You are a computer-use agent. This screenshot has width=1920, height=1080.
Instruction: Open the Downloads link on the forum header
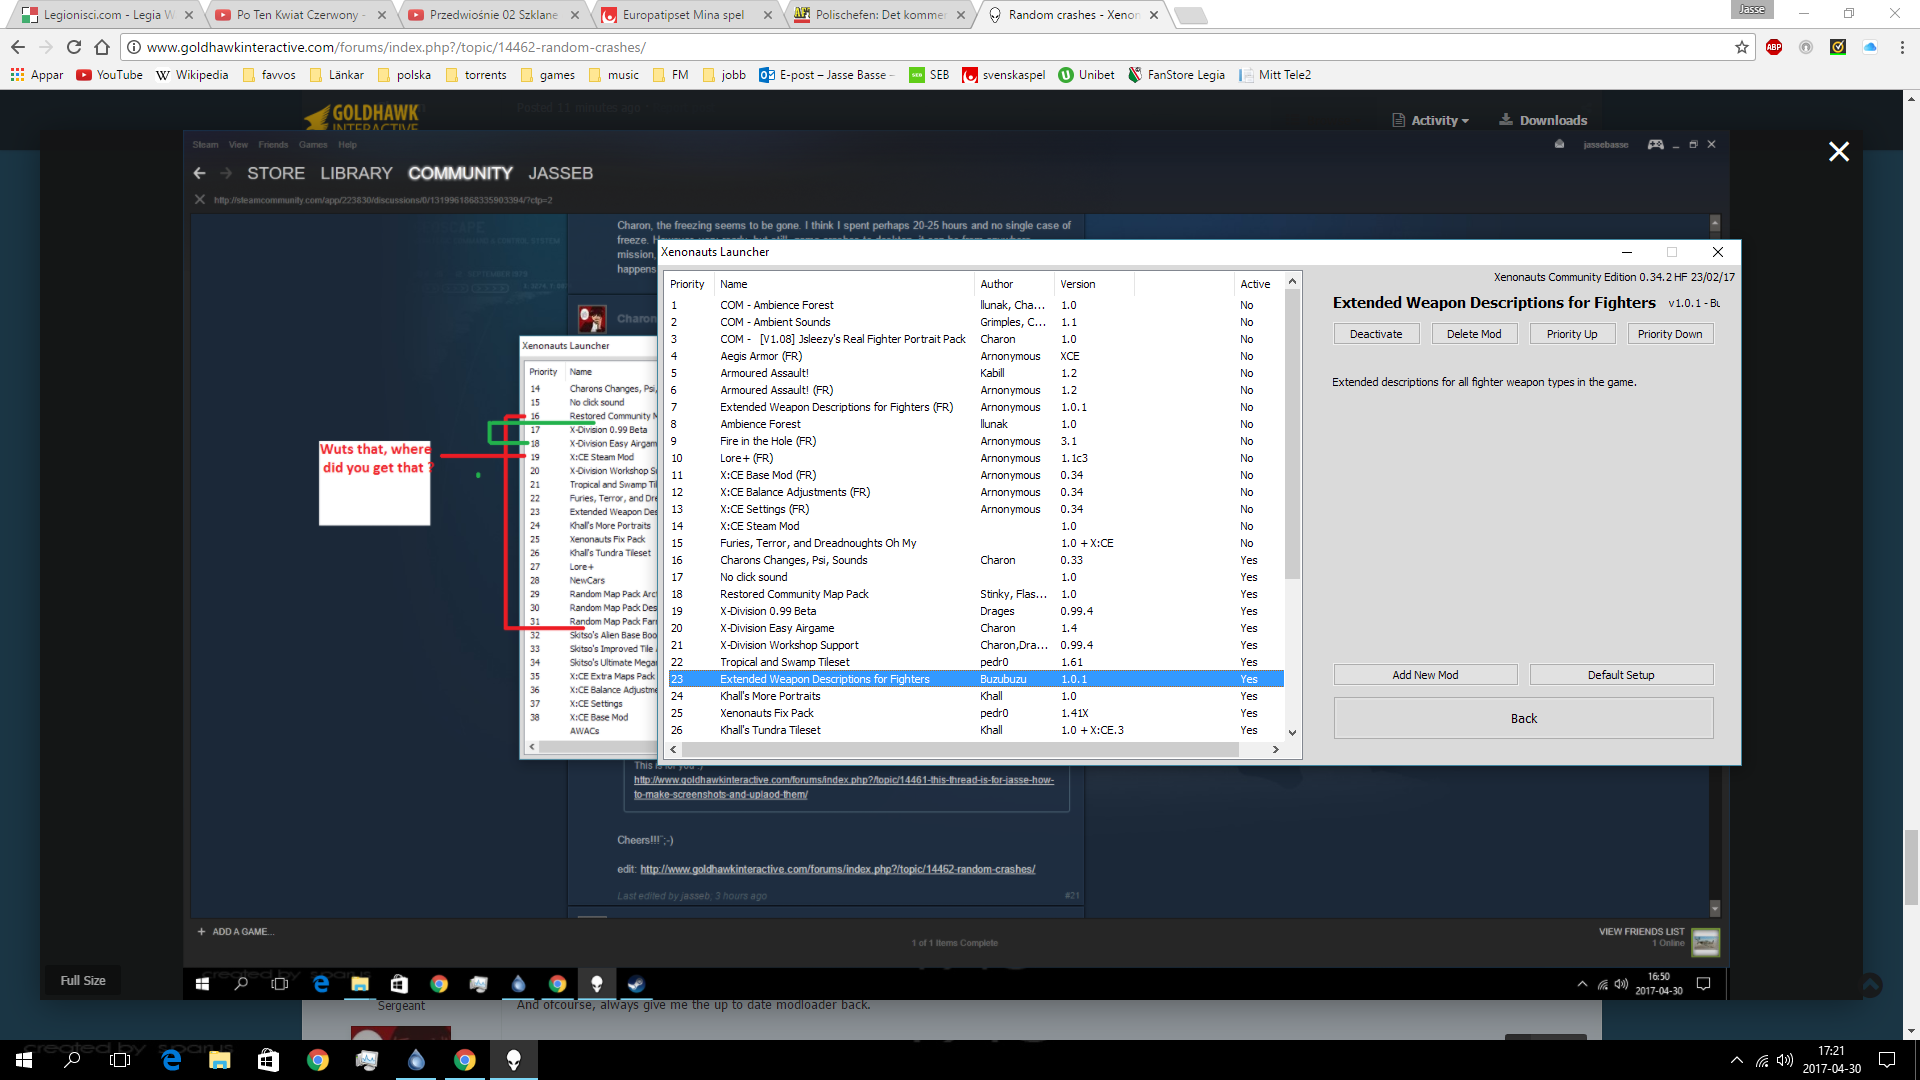[x=1543, y=120]
